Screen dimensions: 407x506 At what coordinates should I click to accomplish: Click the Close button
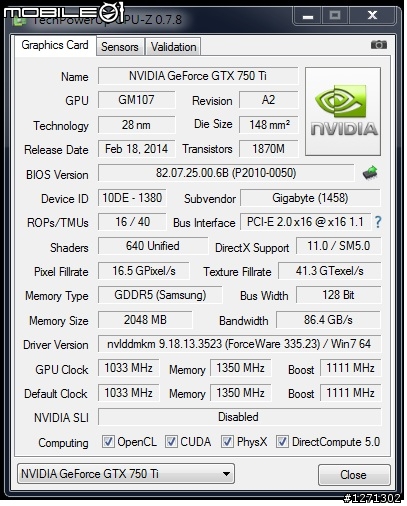354,475
